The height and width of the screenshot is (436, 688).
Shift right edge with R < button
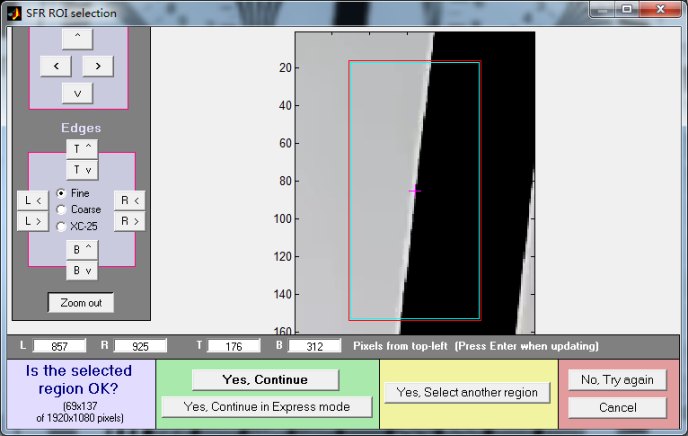[x=129, y=200]
